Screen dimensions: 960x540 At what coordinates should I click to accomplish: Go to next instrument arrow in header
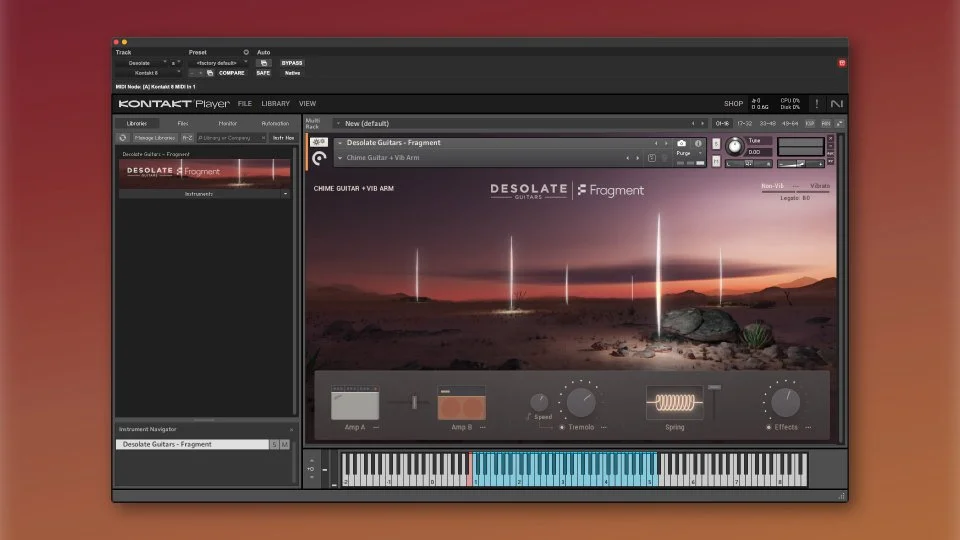[666, 143]
